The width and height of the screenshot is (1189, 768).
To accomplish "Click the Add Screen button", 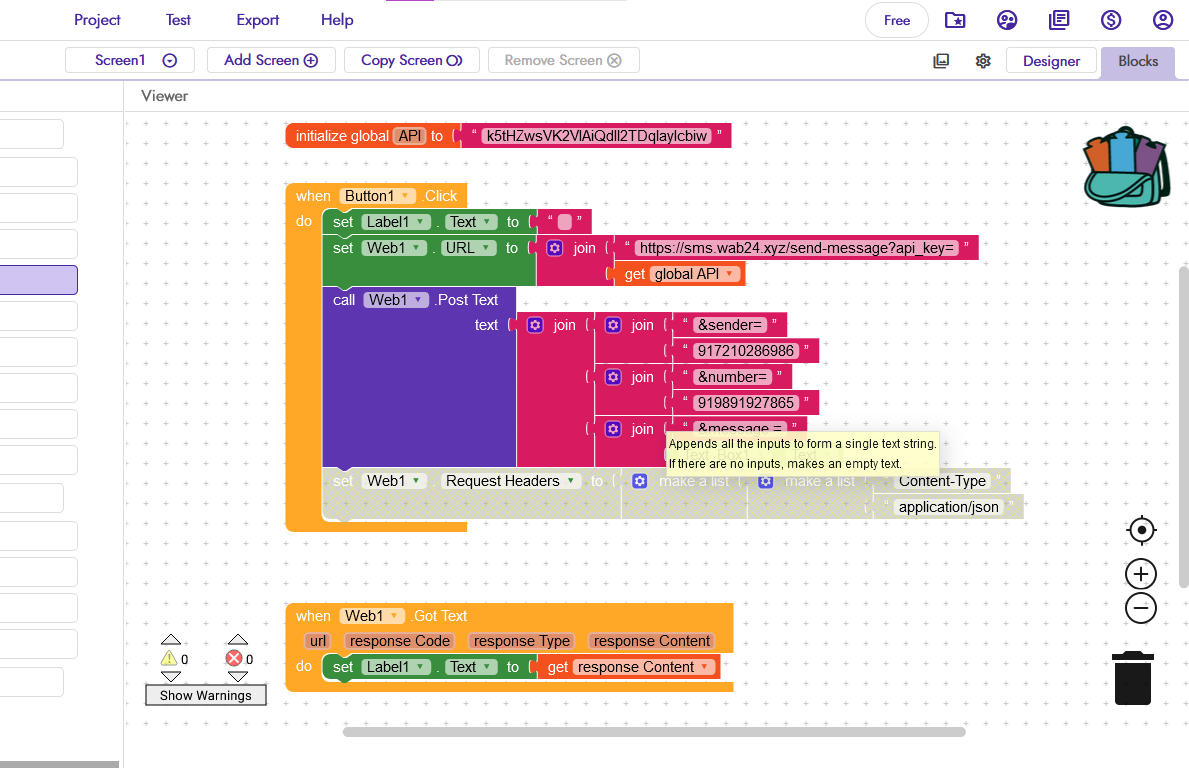I will pyautogui.click(x=271, y=60).
